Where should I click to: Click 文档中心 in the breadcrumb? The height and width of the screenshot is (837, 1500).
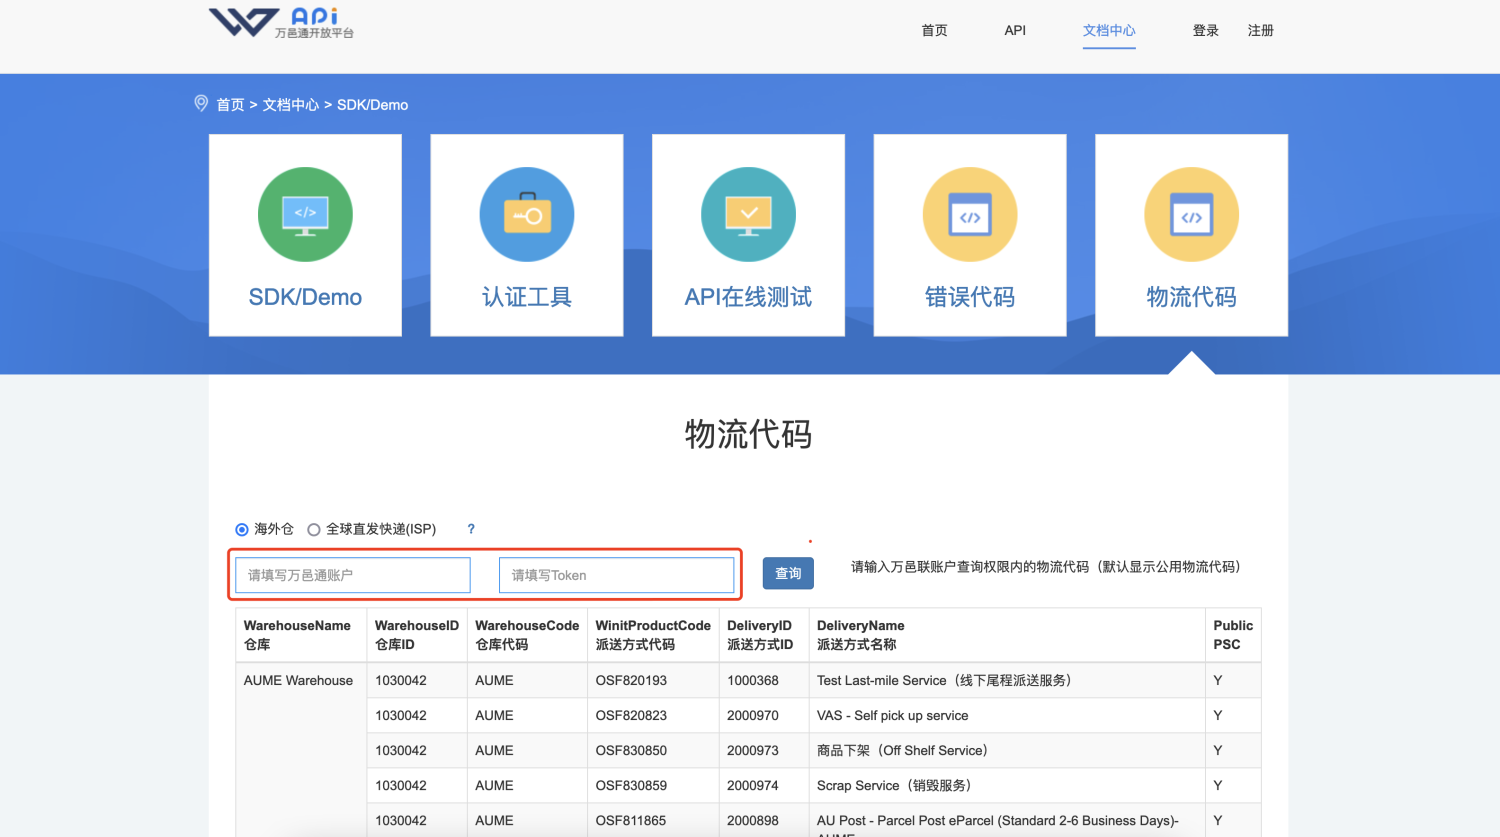coord(291,105)
